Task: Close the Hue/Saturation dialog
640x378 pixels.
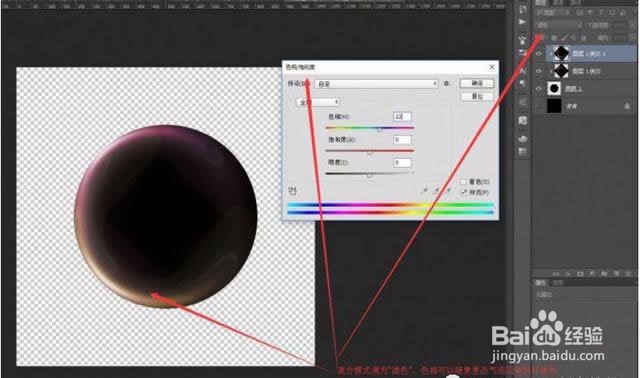Action: click(492, 67)
